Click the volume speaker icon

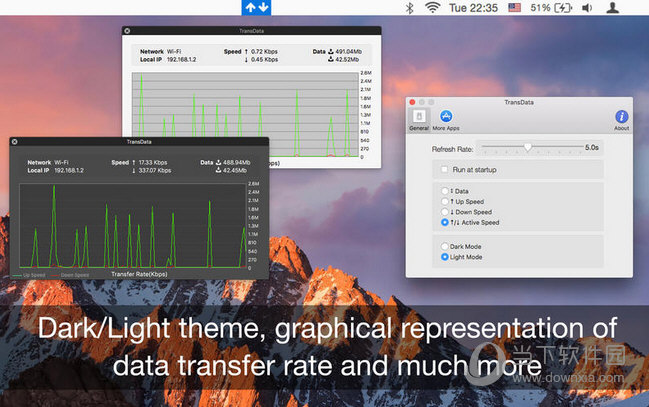point(587,8)
